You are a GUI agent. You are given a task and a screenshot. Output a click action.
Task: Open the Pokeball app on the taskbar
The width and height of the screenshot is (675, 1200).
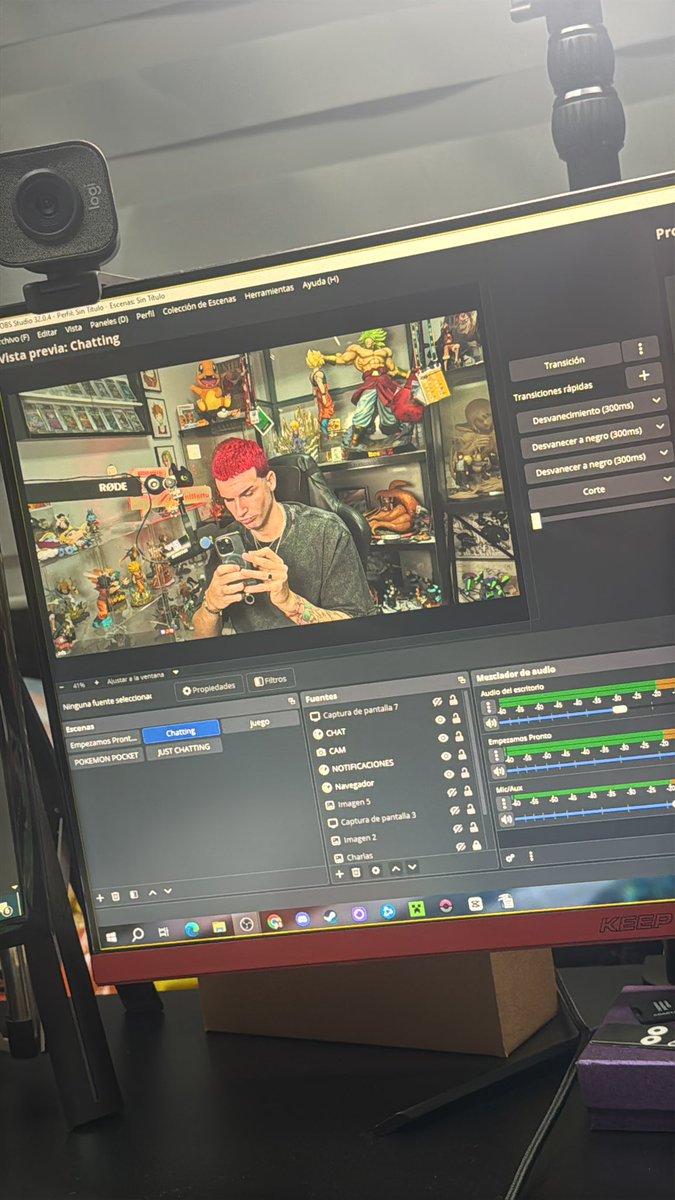(x=446, y=905)
